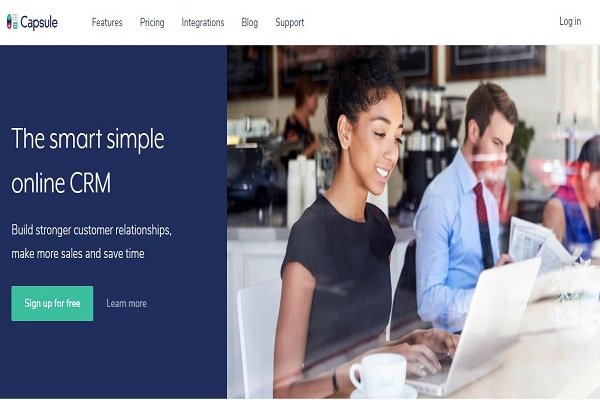Click the Capsule pill logo icon
Screen dimensions: 600x400
pos(12,21)
